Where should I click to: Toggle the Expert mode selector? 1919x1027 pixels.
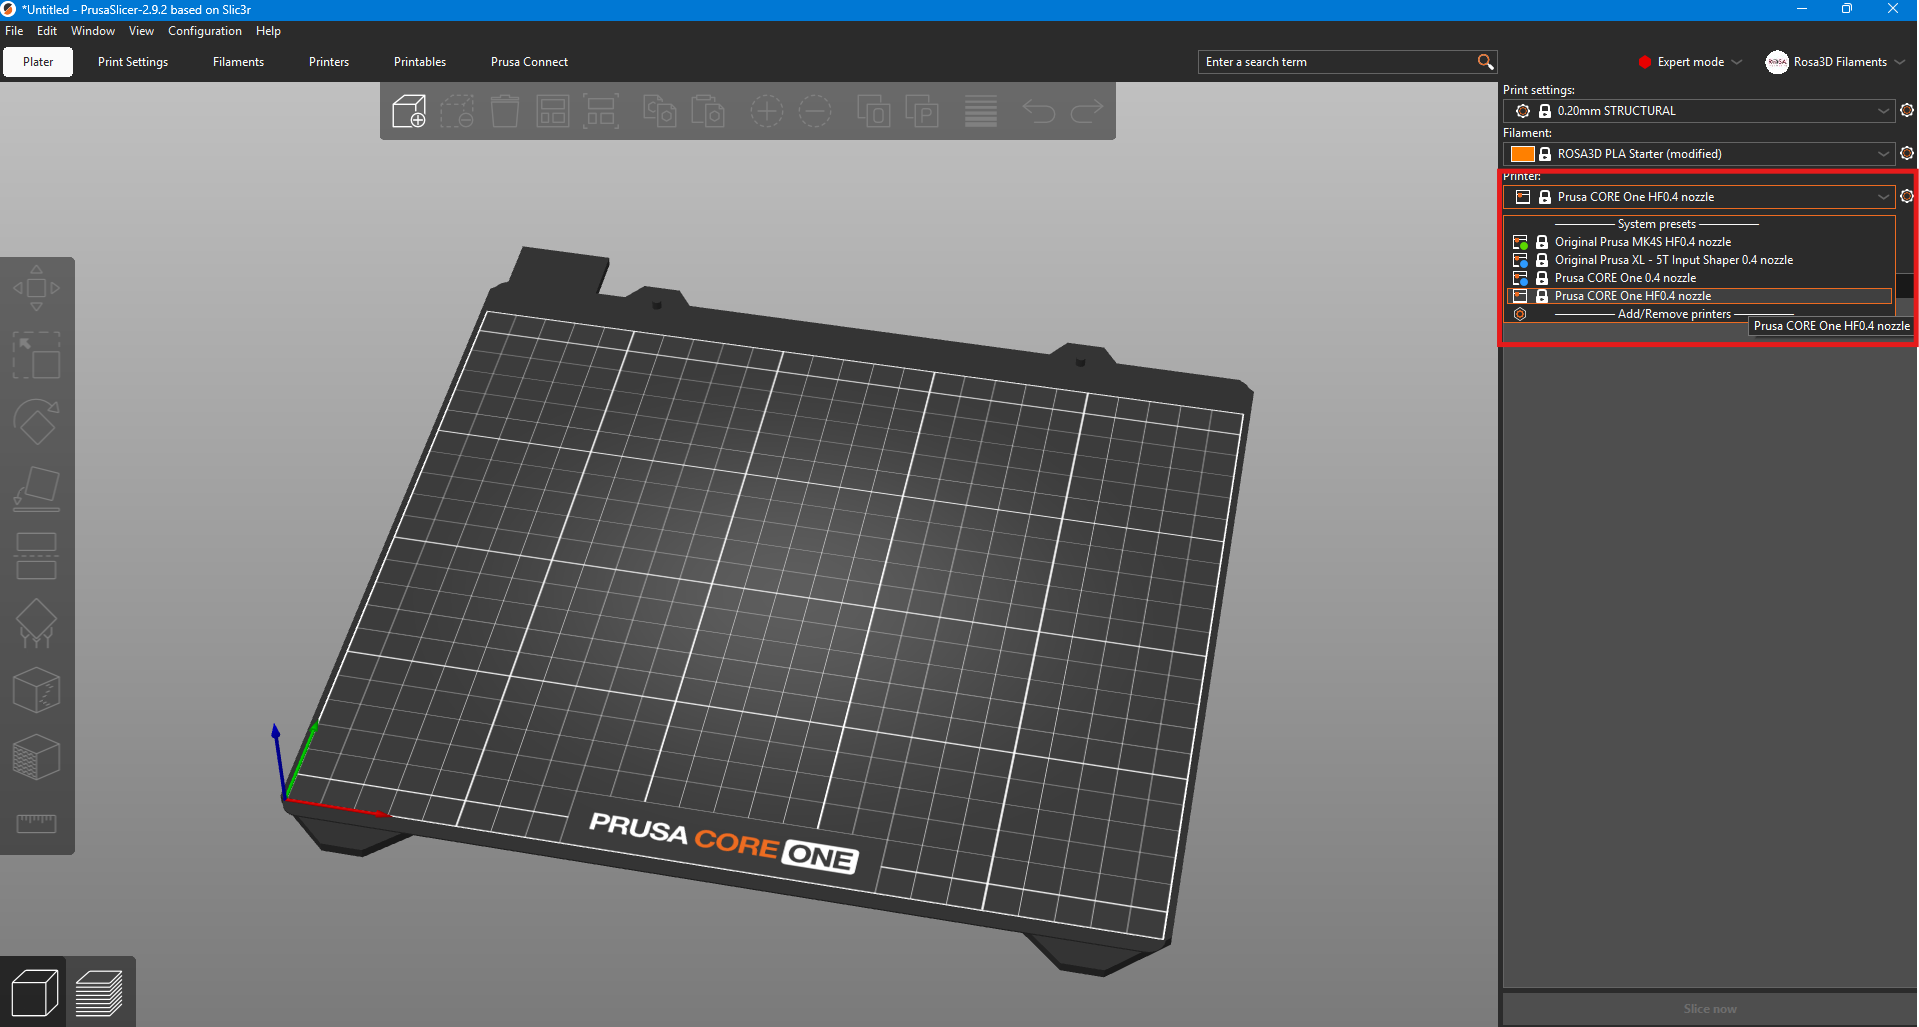pos(1690,62)
